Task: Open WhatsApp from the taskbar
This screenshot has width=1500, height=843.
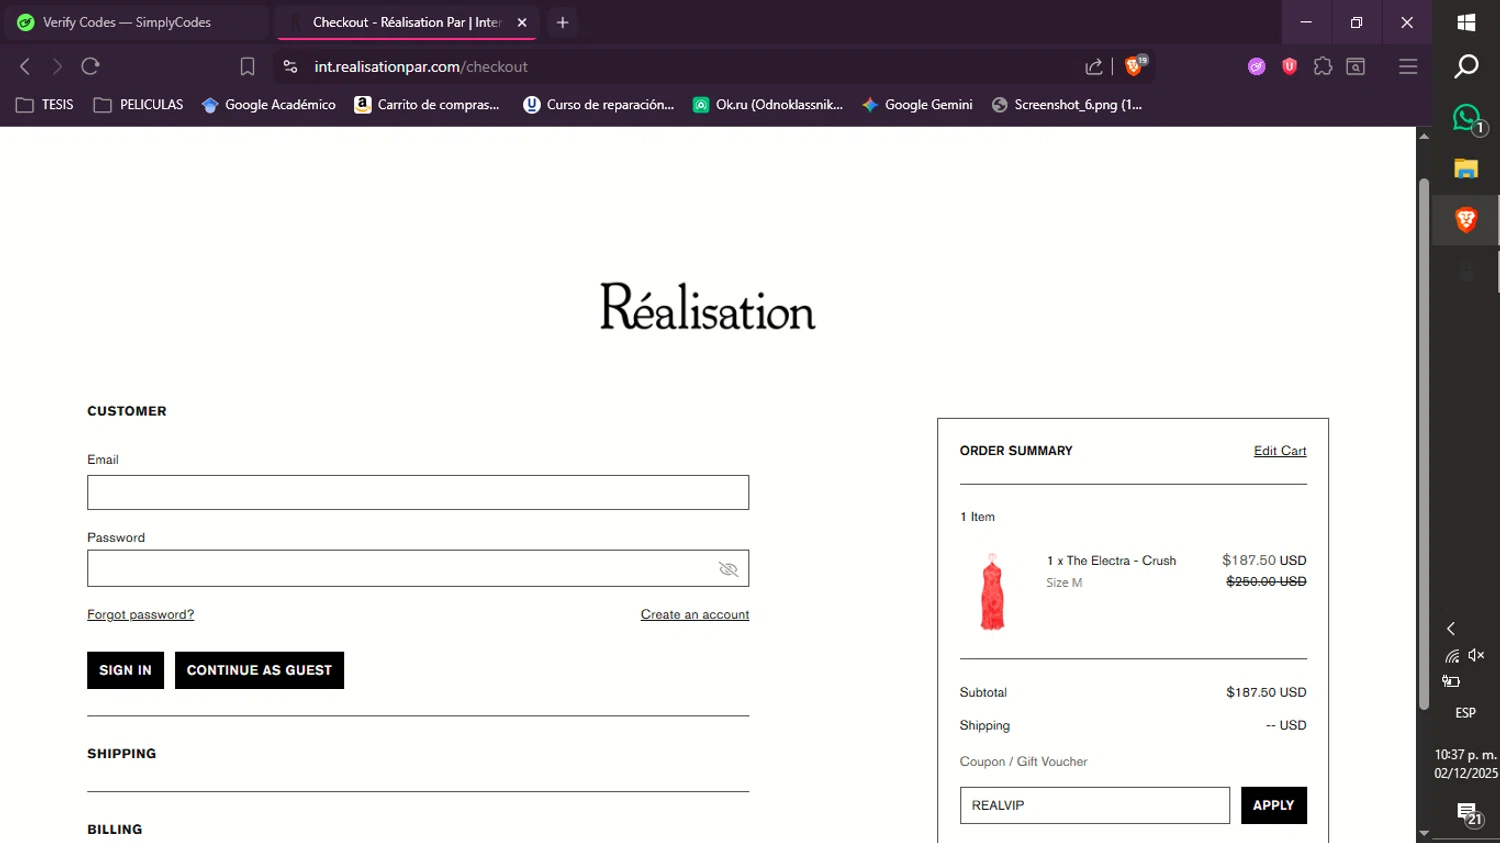Action: tap(1466, 119)
